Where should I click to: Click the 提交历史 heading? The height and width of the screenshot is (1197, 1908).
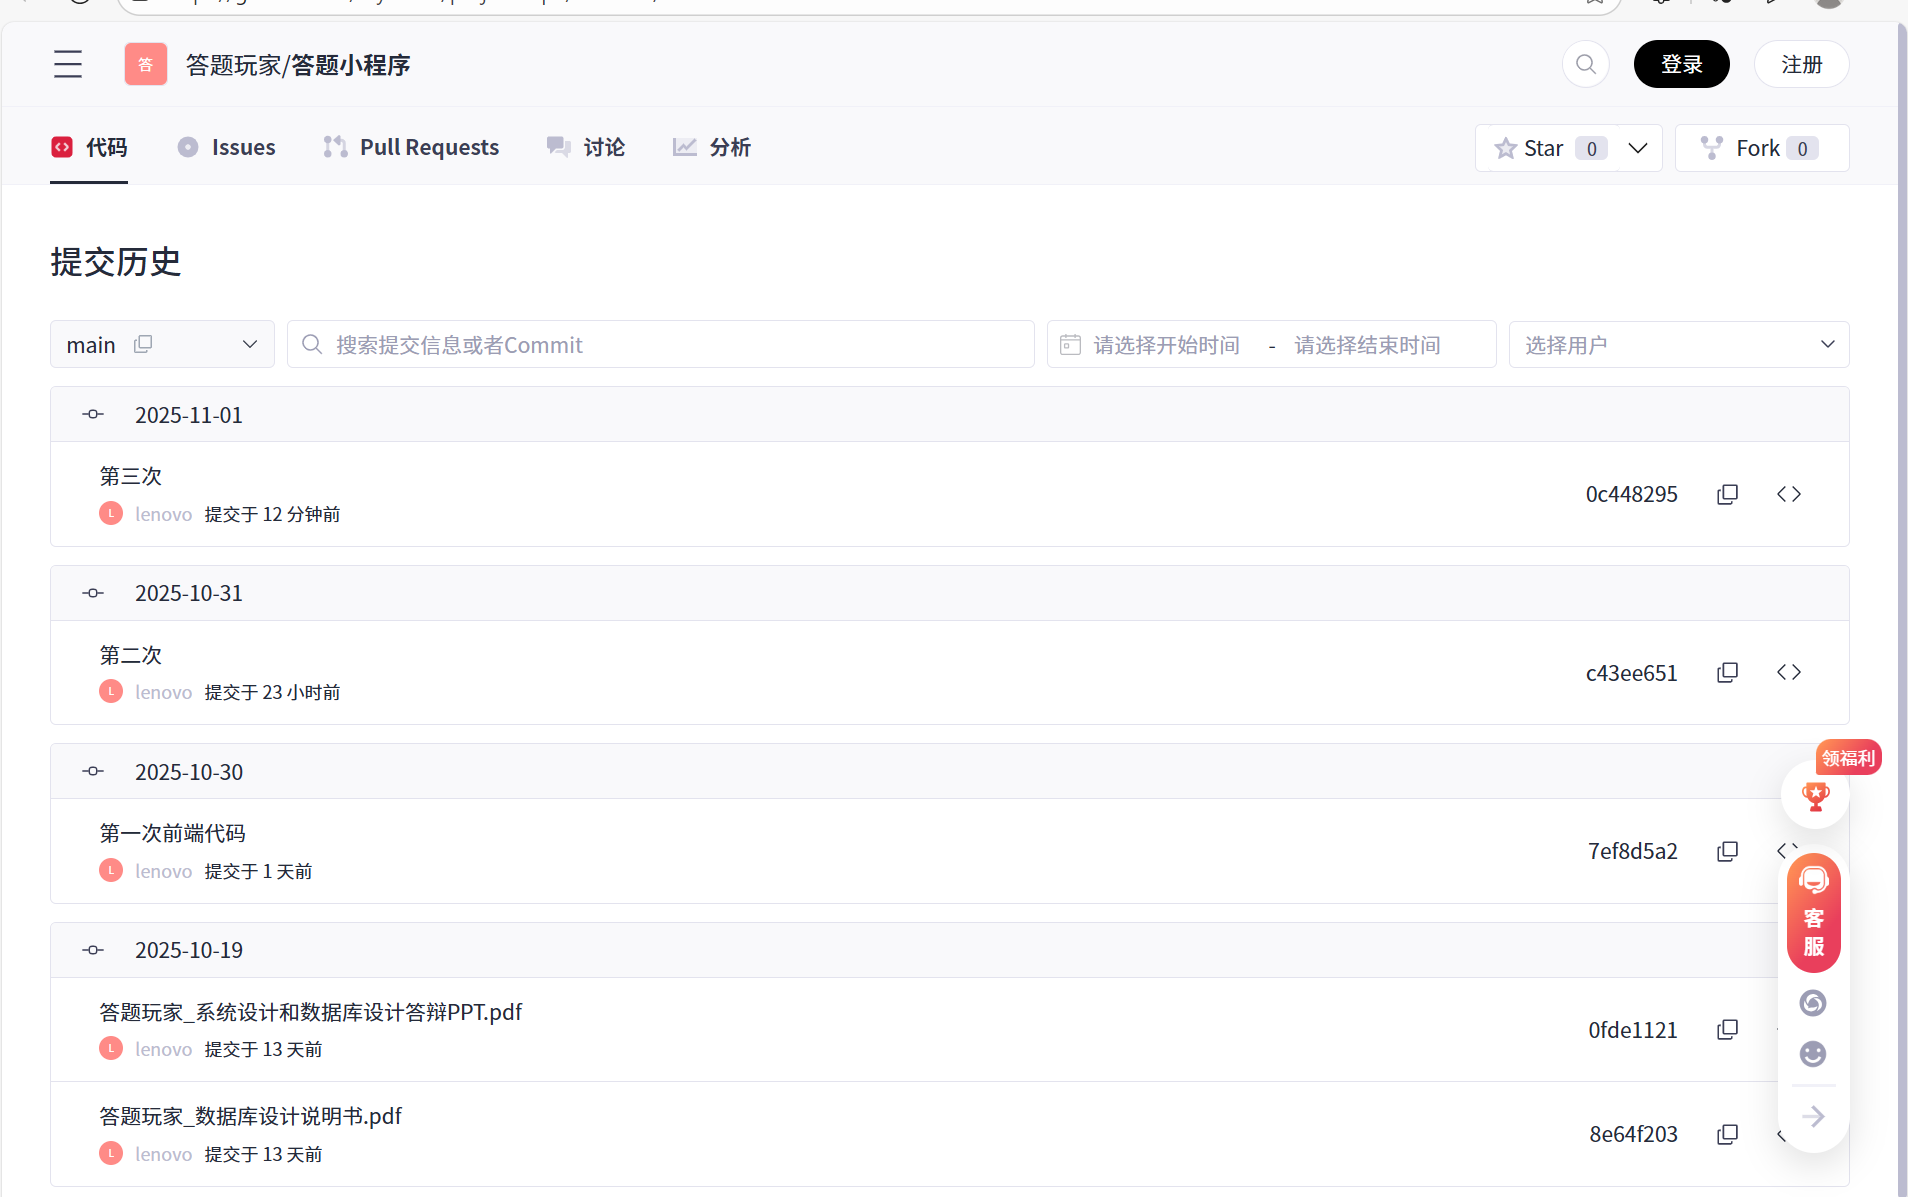point(116,262)
